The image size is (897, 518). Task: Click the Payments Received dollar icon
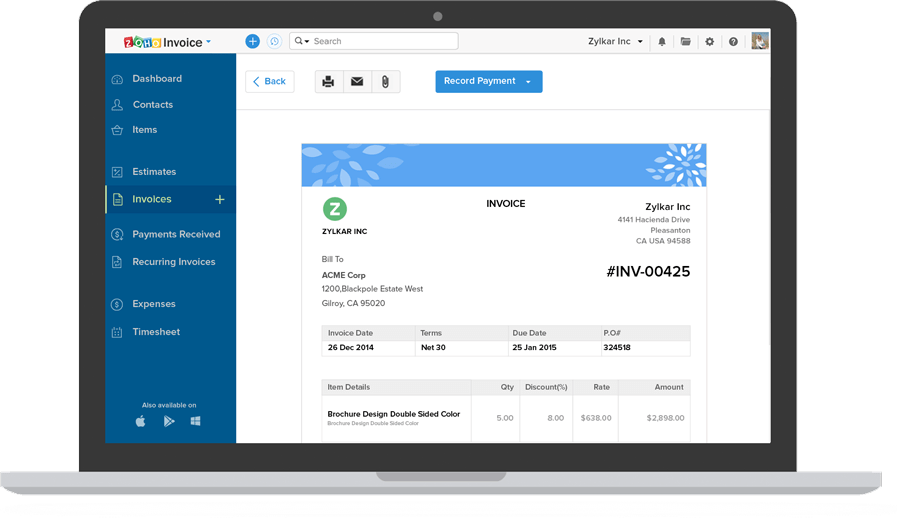(117, 234)
